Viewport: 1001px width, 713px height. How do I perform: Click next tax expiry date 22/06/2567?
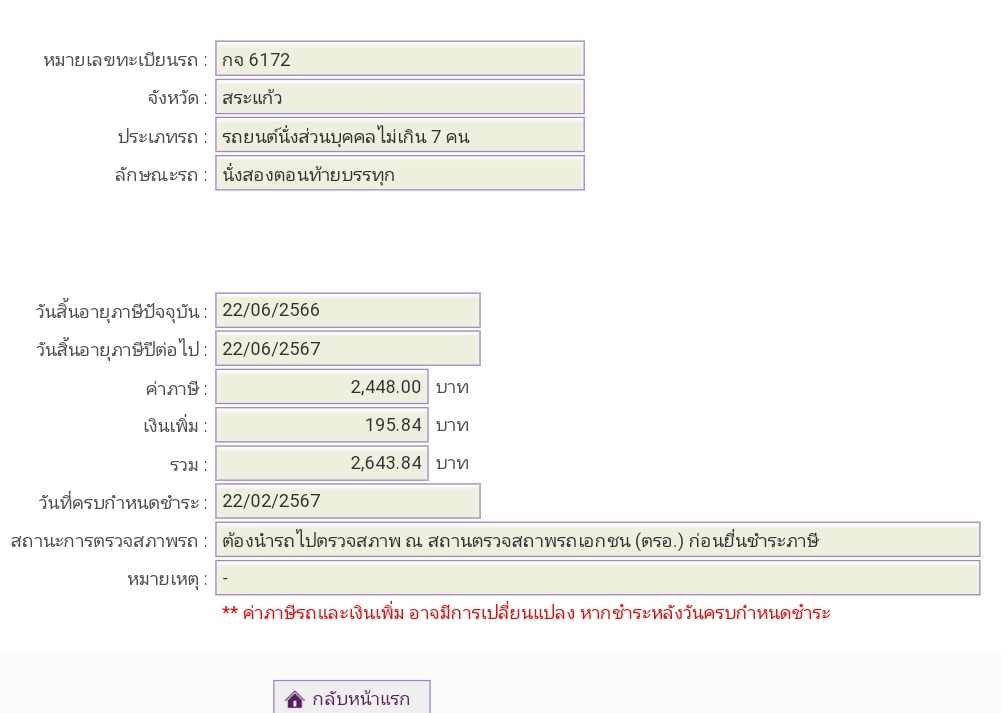point(348,349)
